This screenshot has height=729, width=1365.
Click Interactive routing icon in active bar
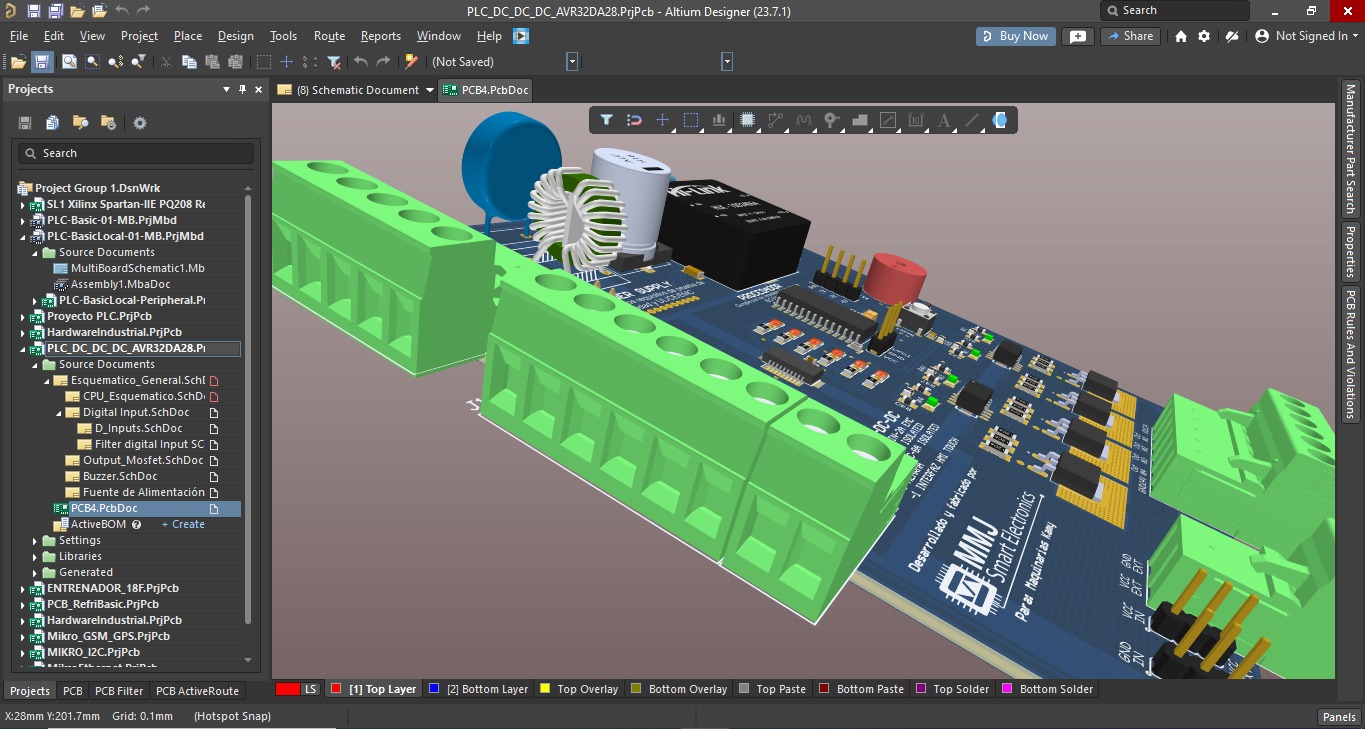775,120
